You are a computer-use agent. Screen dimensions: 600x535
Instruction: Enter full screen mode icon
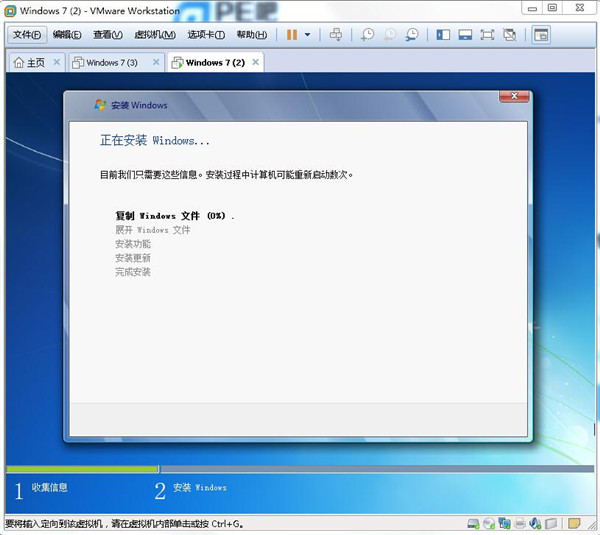coord(487,35)
